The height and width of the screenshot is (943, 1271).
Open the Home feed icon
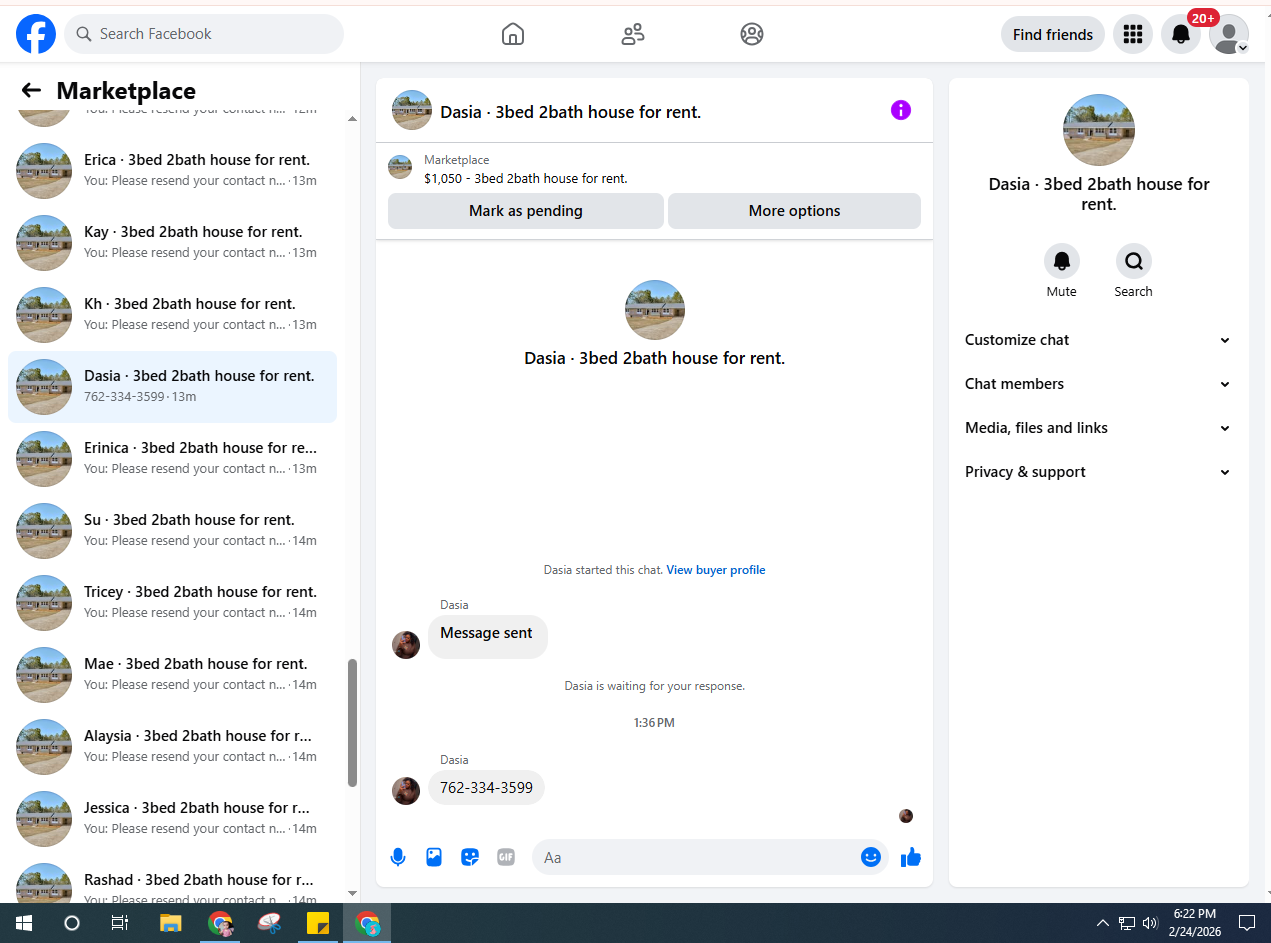[x=512, y=34]
